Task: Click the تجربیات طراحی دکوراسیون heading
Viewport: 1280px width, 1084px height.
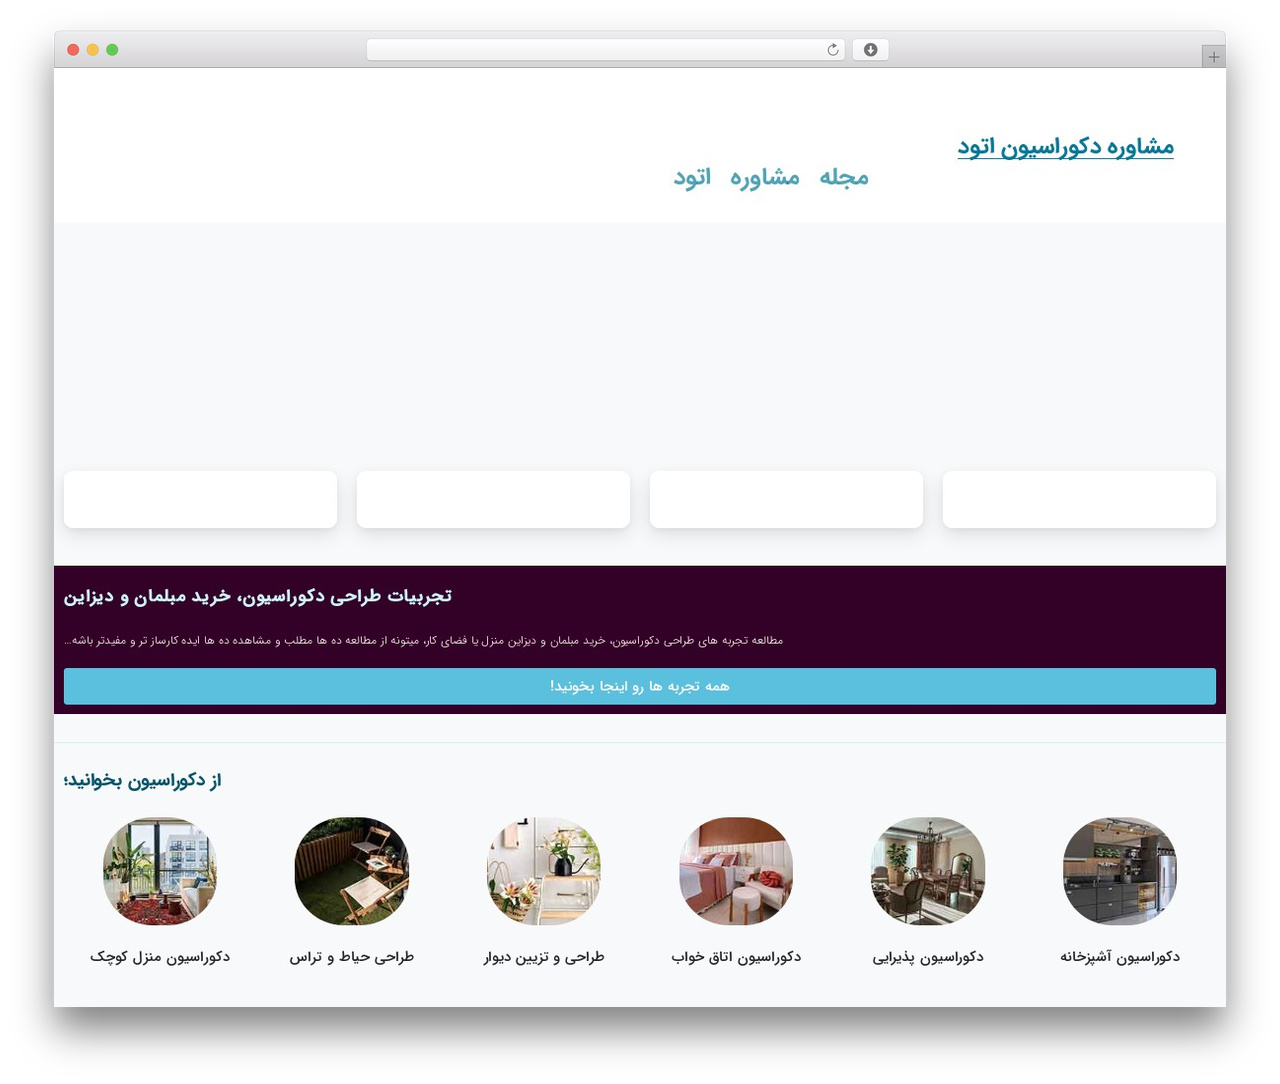Action: tap(257, 596)
